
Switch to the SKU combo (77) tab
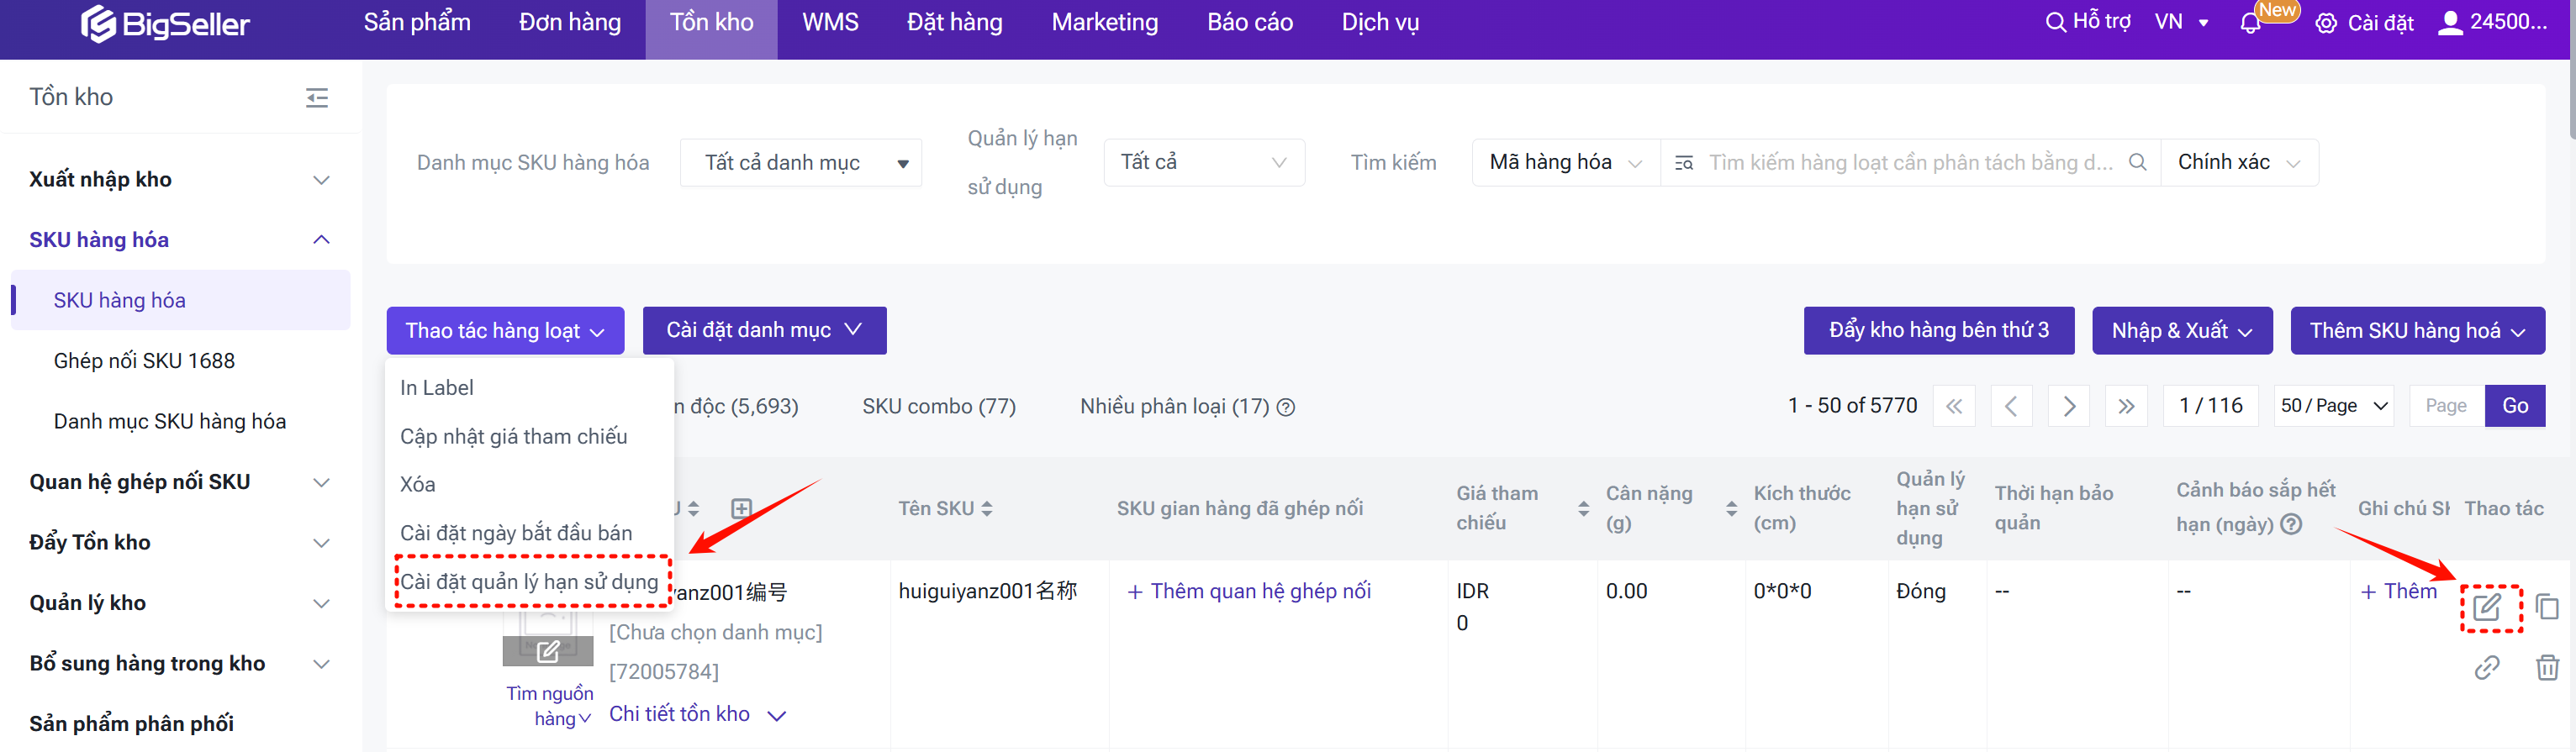click(x=938, y=407)
